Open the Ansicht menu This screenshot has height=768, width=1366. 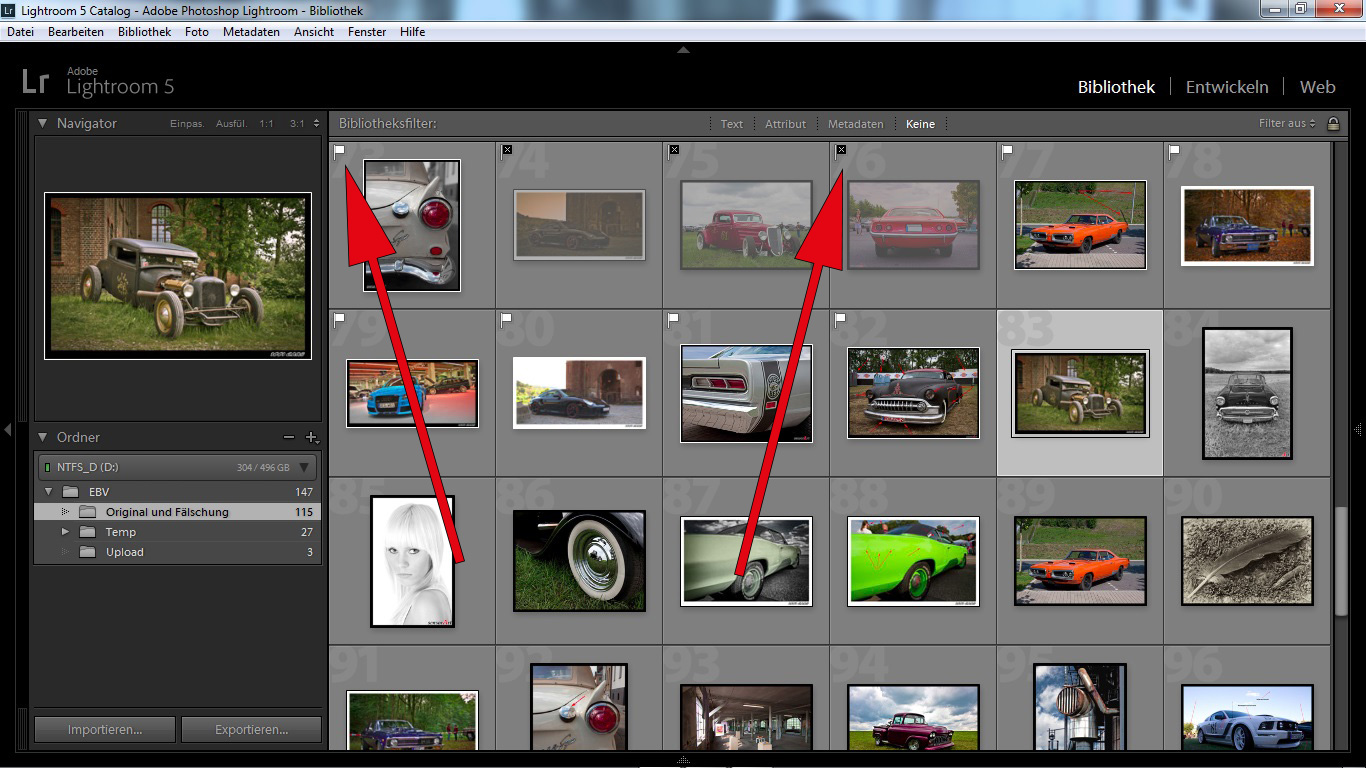pyautogui.click(x=314, y=32)
